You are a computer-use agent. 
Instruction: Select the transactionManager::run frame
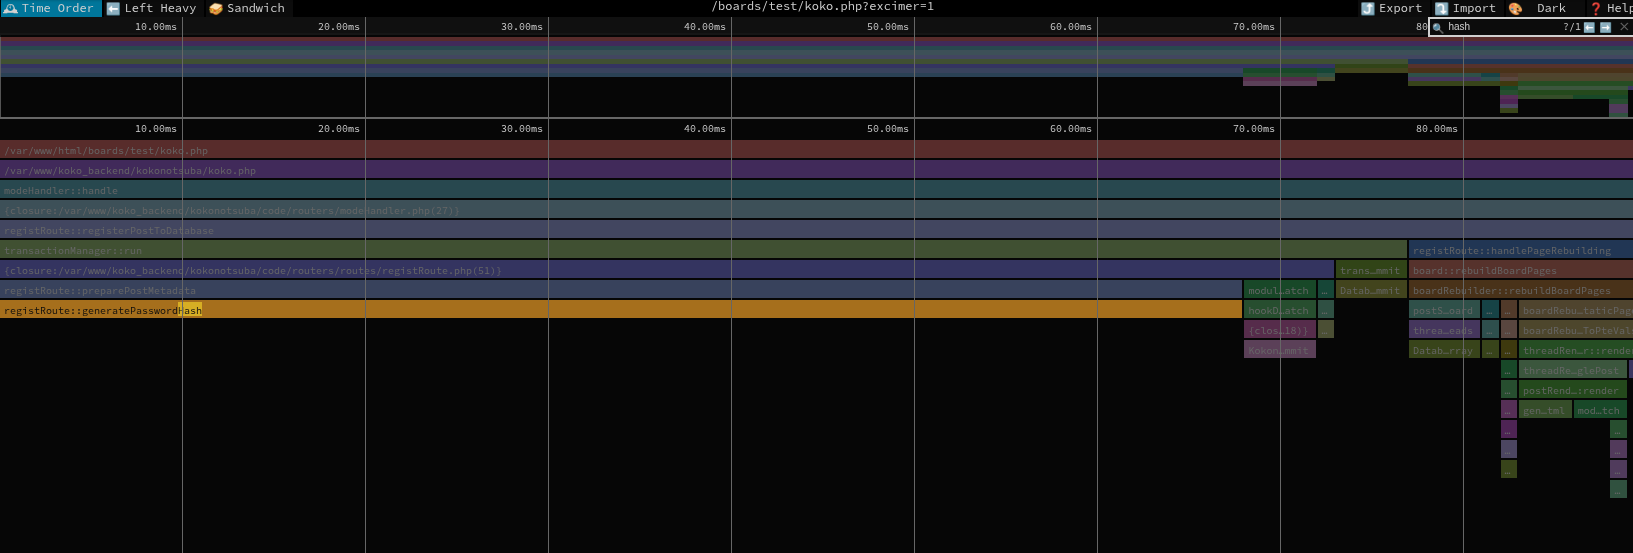(x=700, y=250)
